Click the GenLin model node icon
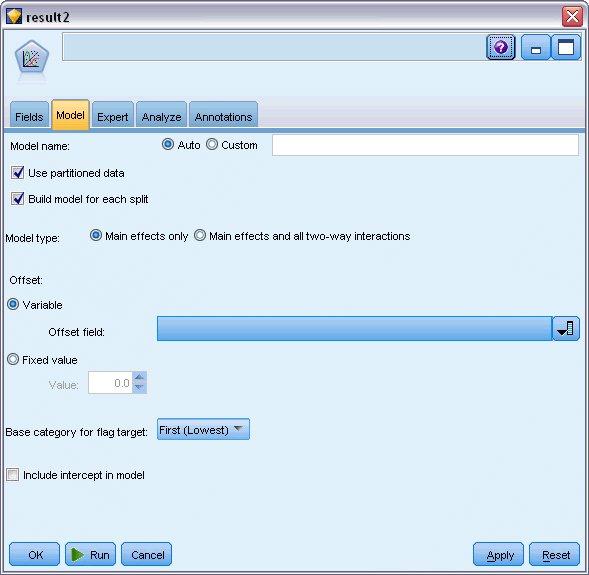This screenshot has width=589, height=575. coord(32,58)
